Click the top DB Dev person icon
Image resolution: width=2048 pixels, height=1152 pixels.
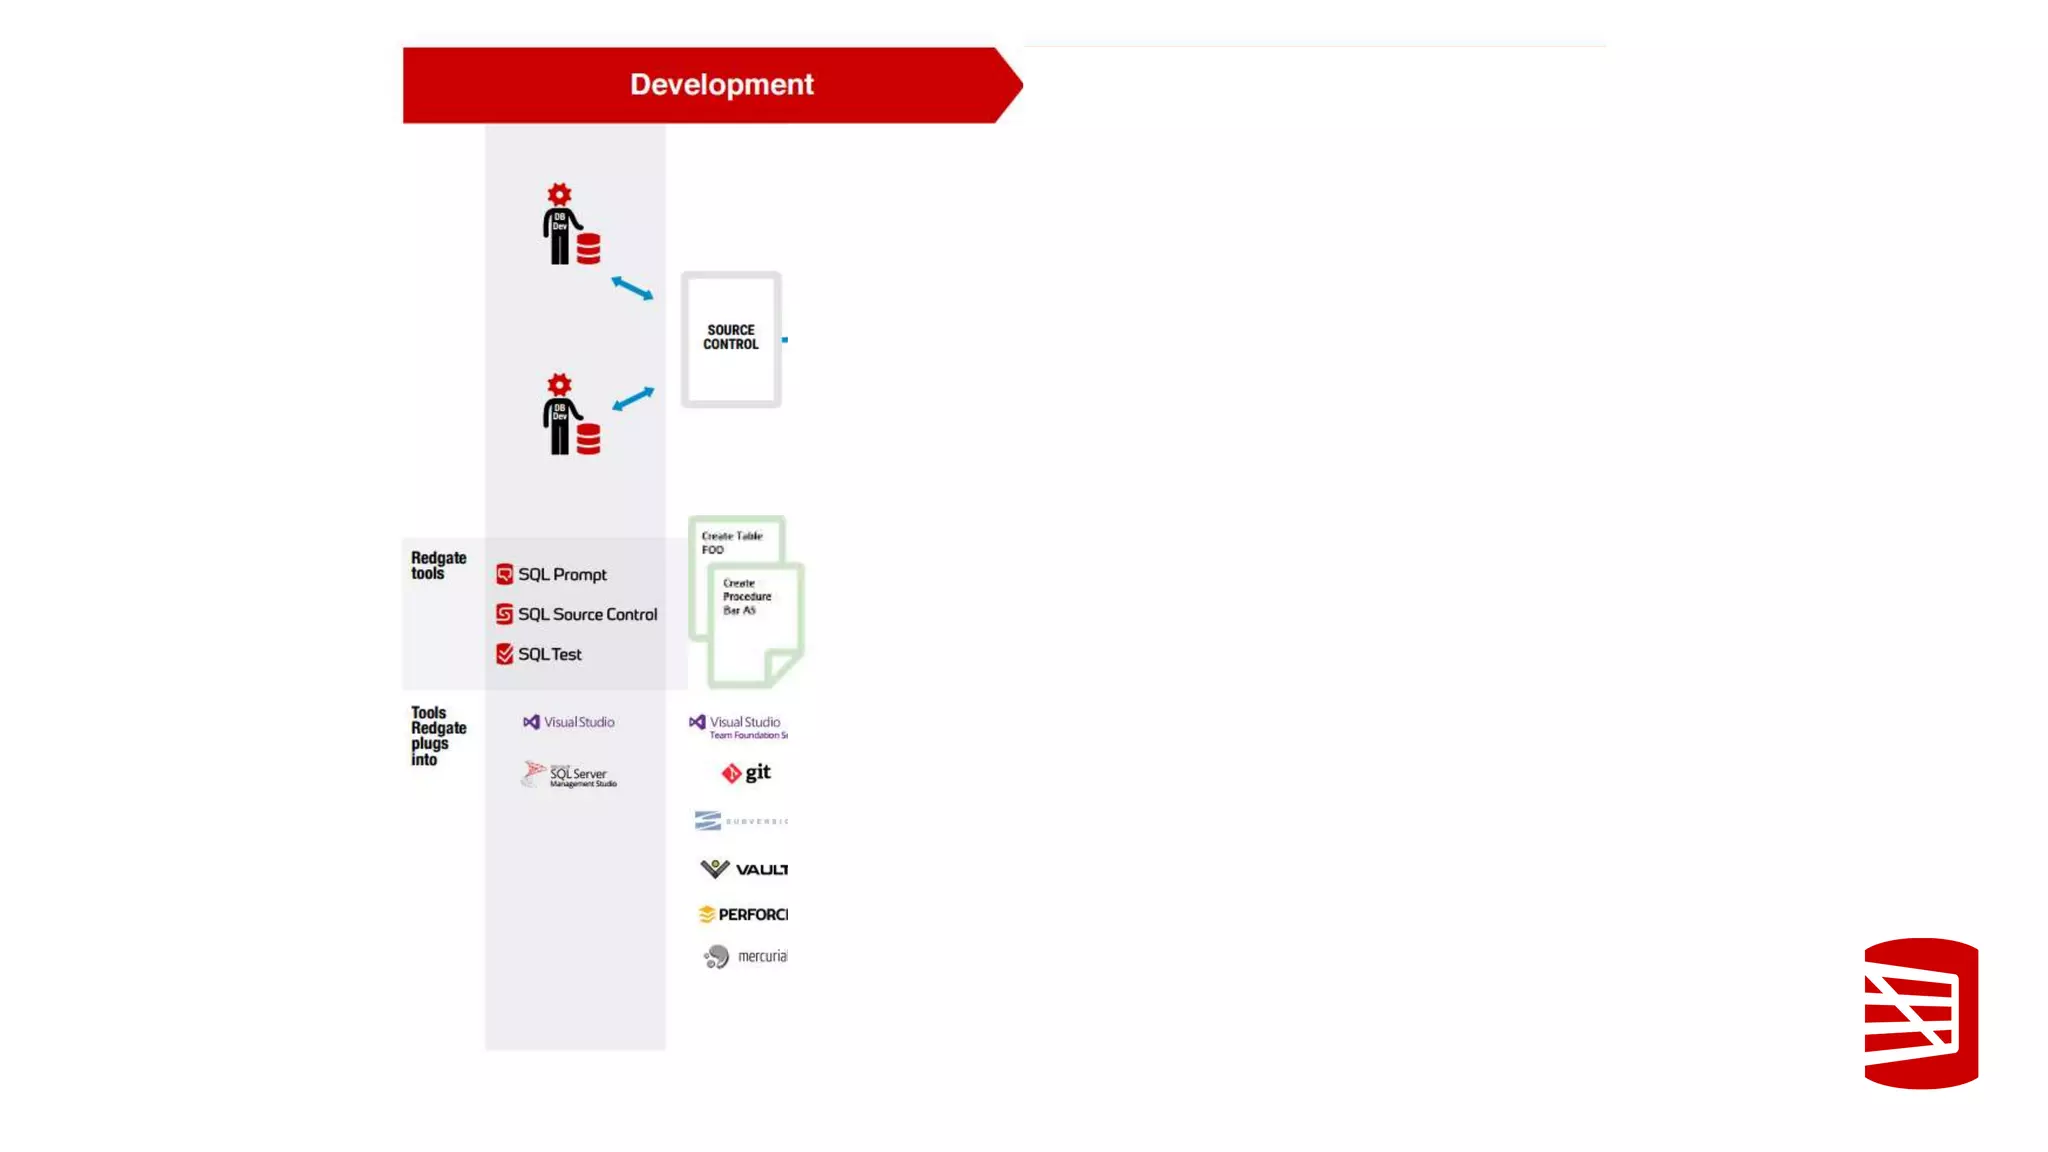click(x=570, y=225)
